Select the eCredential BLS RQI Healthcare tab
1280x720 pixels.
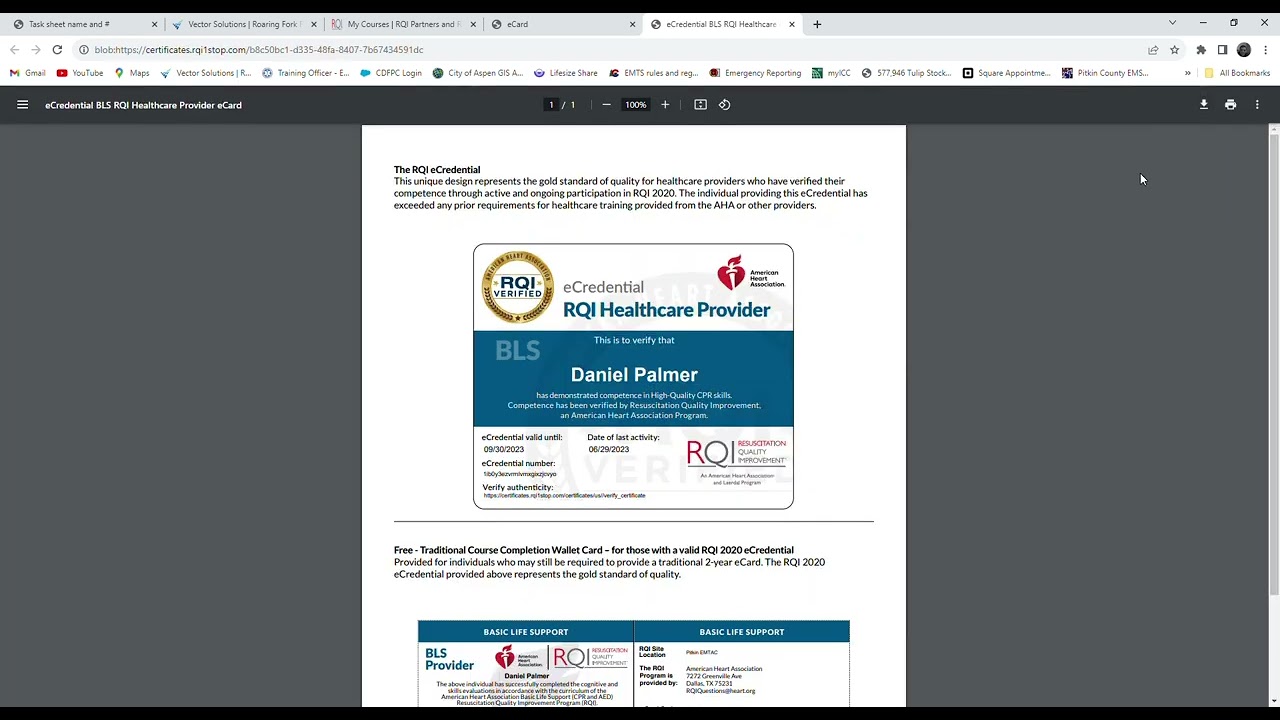coord(721,24)
